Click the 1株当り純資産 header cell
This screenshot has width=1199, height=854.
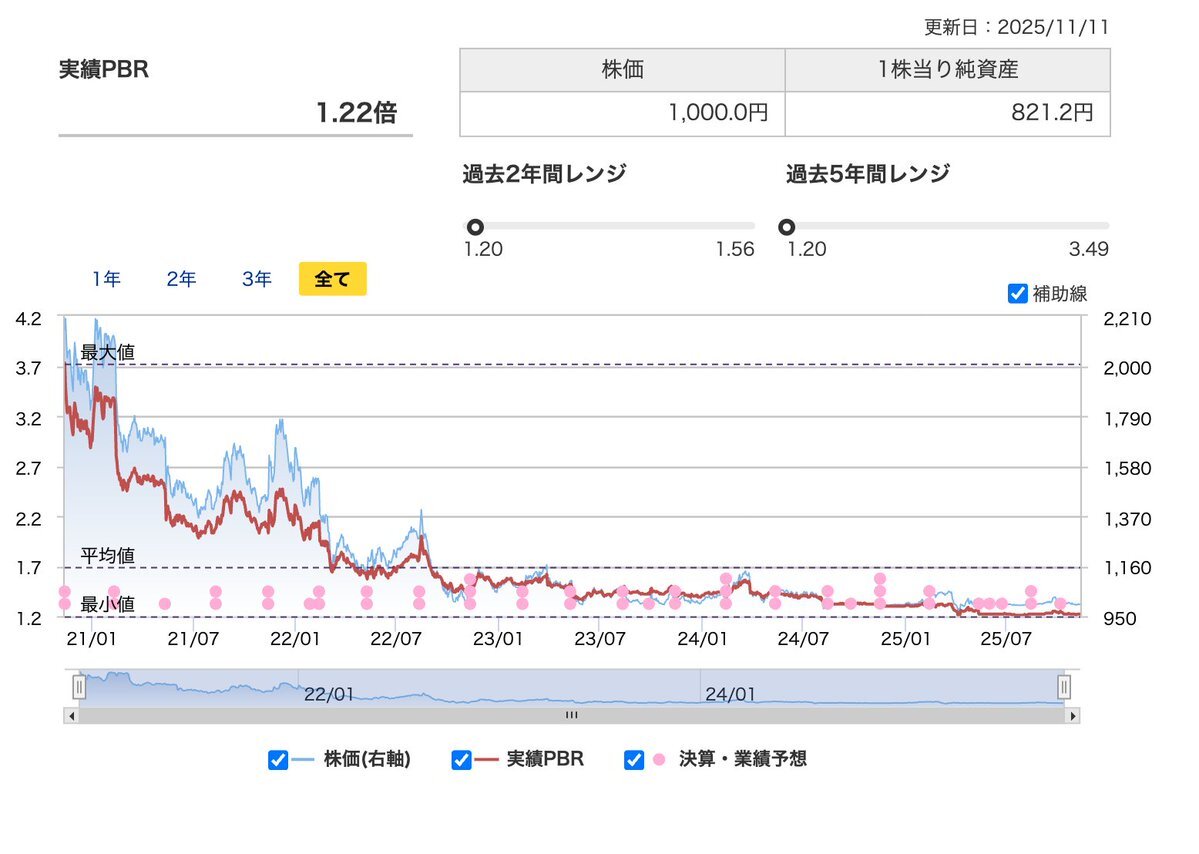(947, 70)
